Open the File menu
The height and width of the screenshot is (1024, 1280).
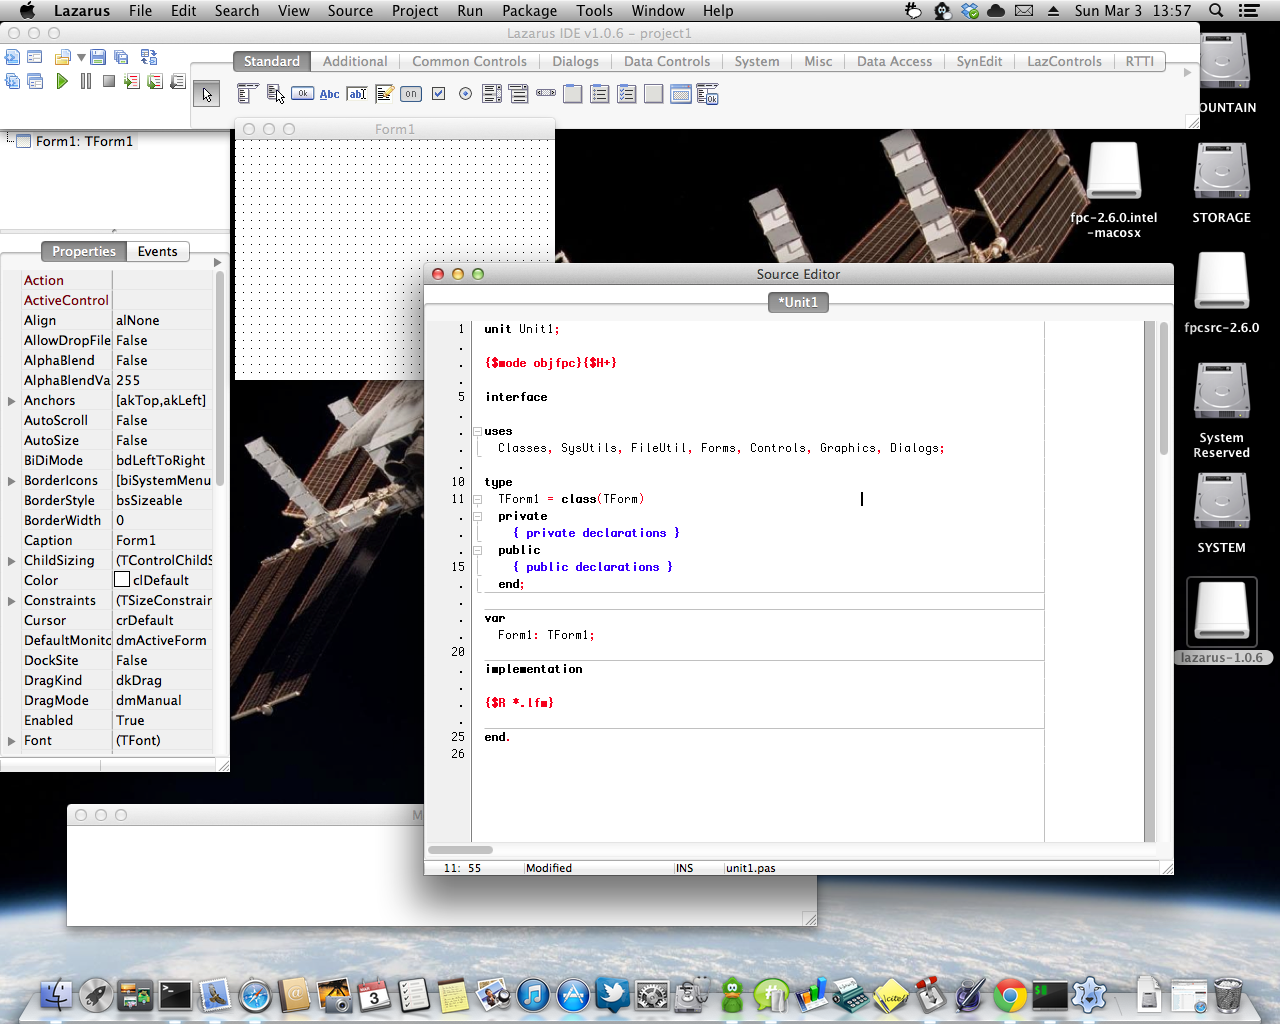[140, 10]
